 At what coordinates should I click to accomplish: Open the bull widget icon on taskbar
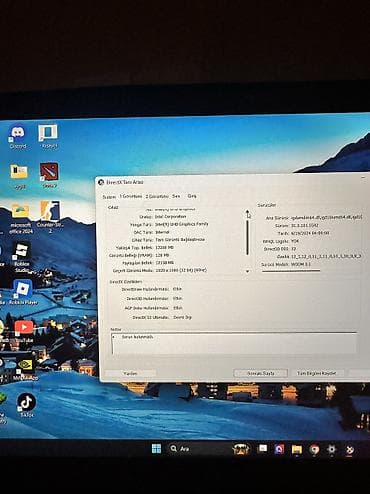tap(241, 449)
